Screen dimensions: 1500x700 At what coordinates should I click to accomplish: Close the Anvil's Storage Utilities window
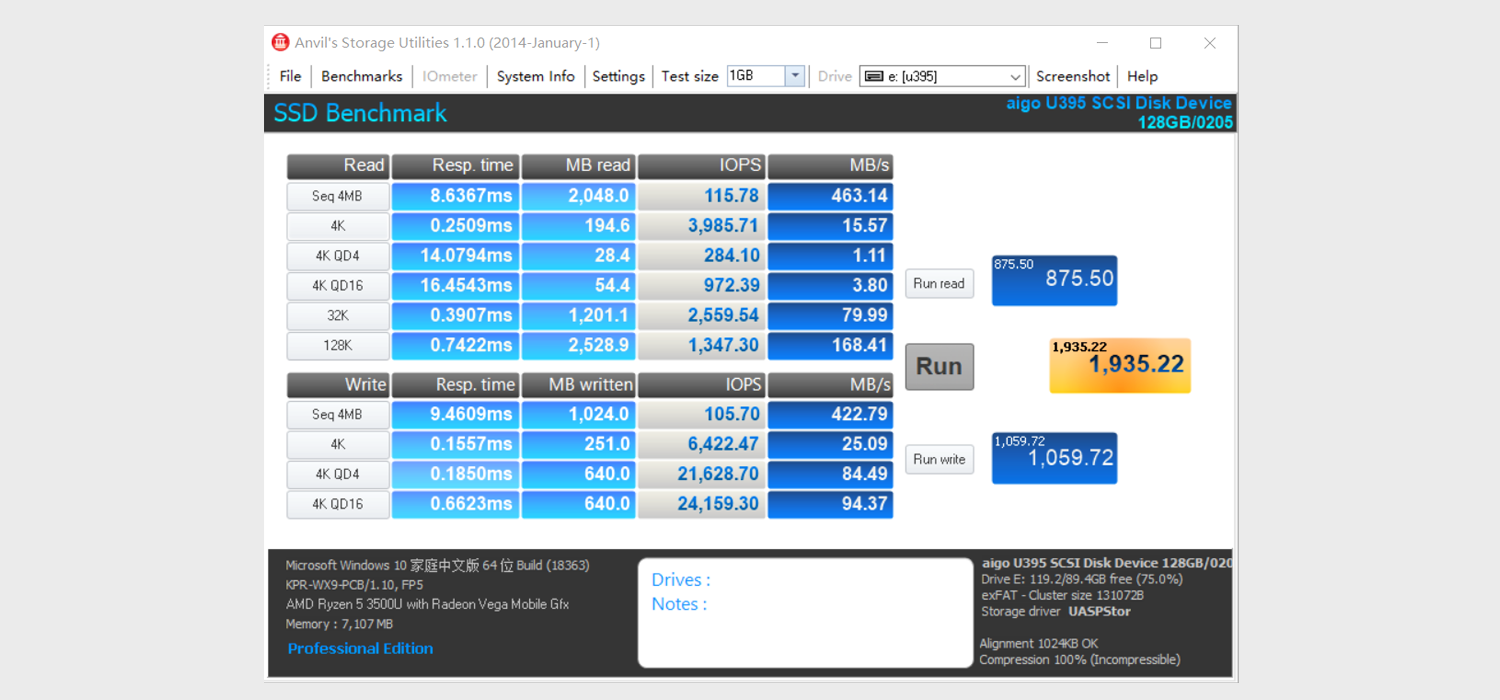click(1210, 43)
